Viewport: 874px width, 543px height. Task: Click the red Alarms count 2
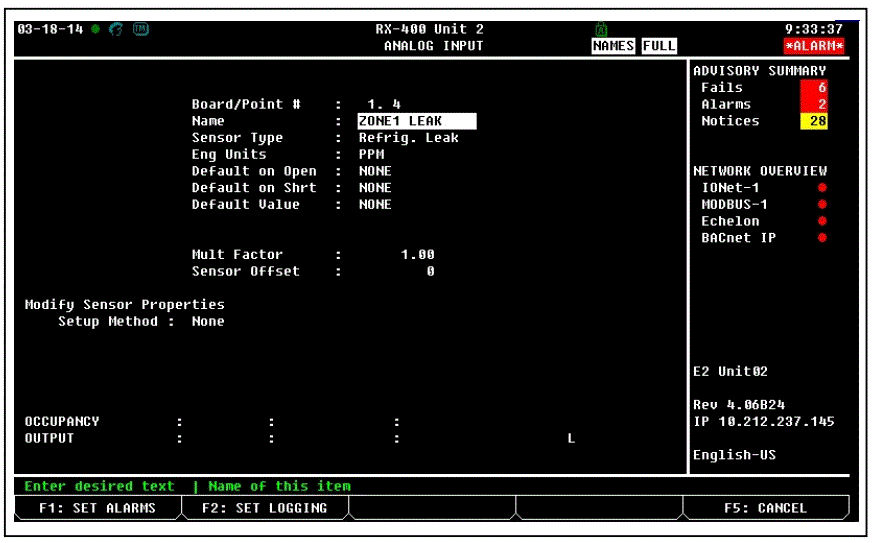pyautogui.click(x=814, y=104)
